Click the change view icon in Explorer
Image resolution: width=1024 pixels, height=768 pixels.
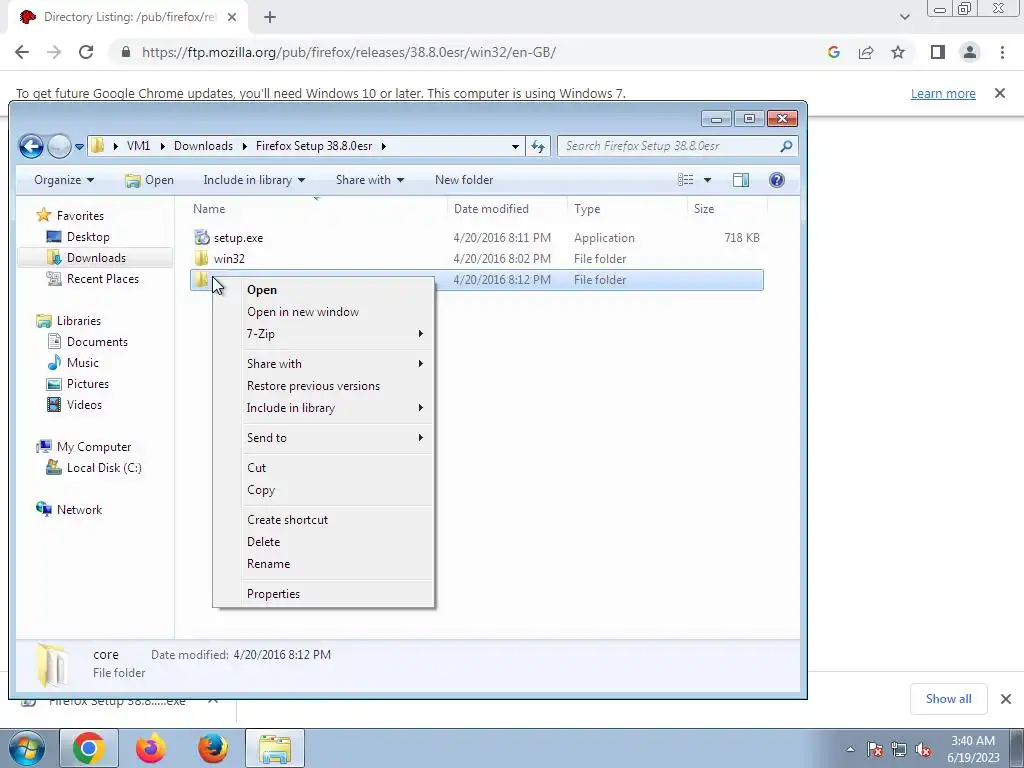pos(686,180)
